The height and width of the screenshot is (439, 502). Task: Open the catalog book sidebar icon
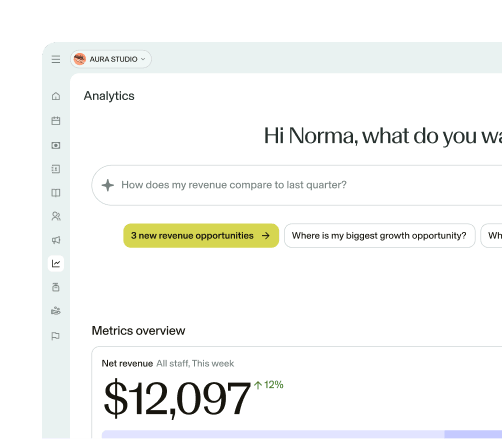(56, 193)
